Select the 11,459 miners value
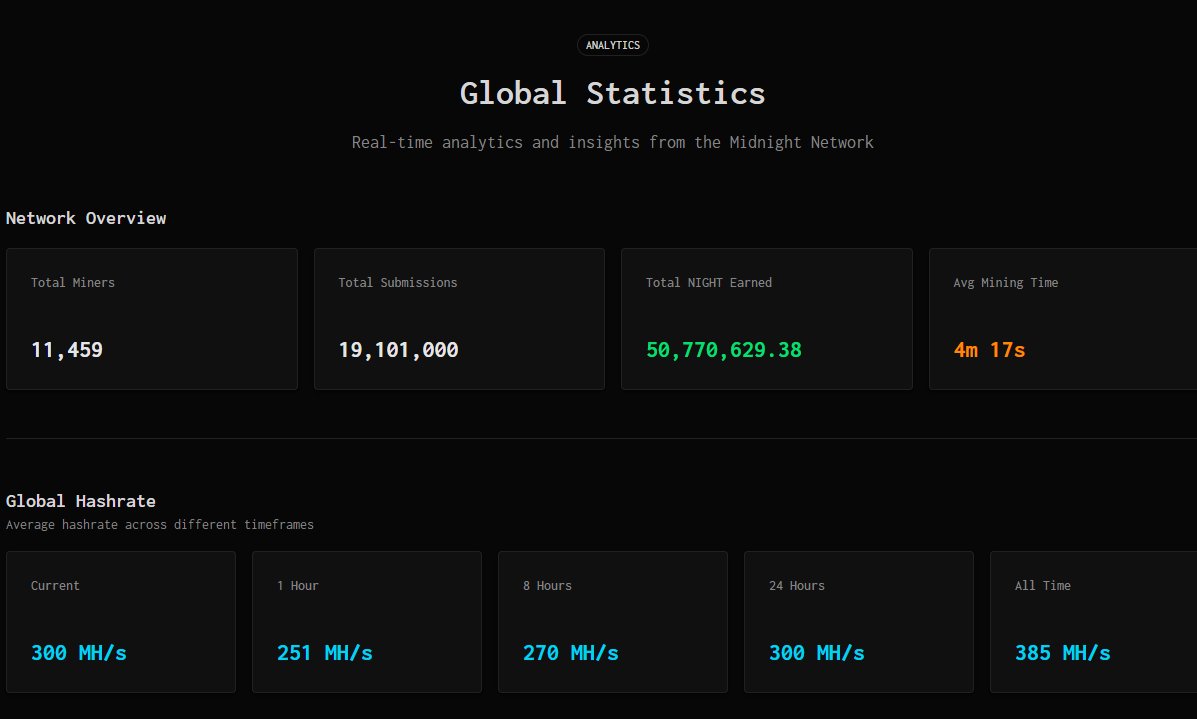Image resolution: width=1197 pixels, height=719 pixels. (66, 350)
